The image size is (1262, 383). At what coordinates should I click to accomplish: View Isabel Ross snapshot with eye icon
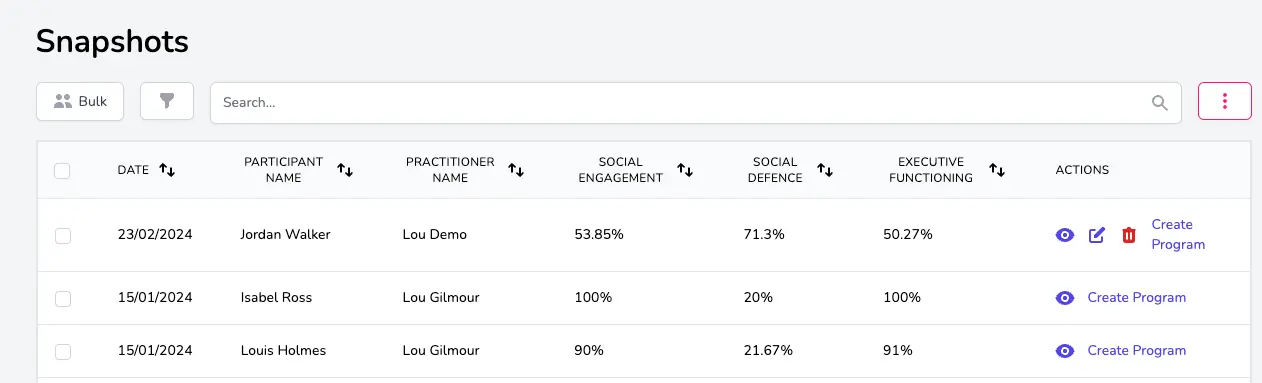click(x=1065, y=298)
